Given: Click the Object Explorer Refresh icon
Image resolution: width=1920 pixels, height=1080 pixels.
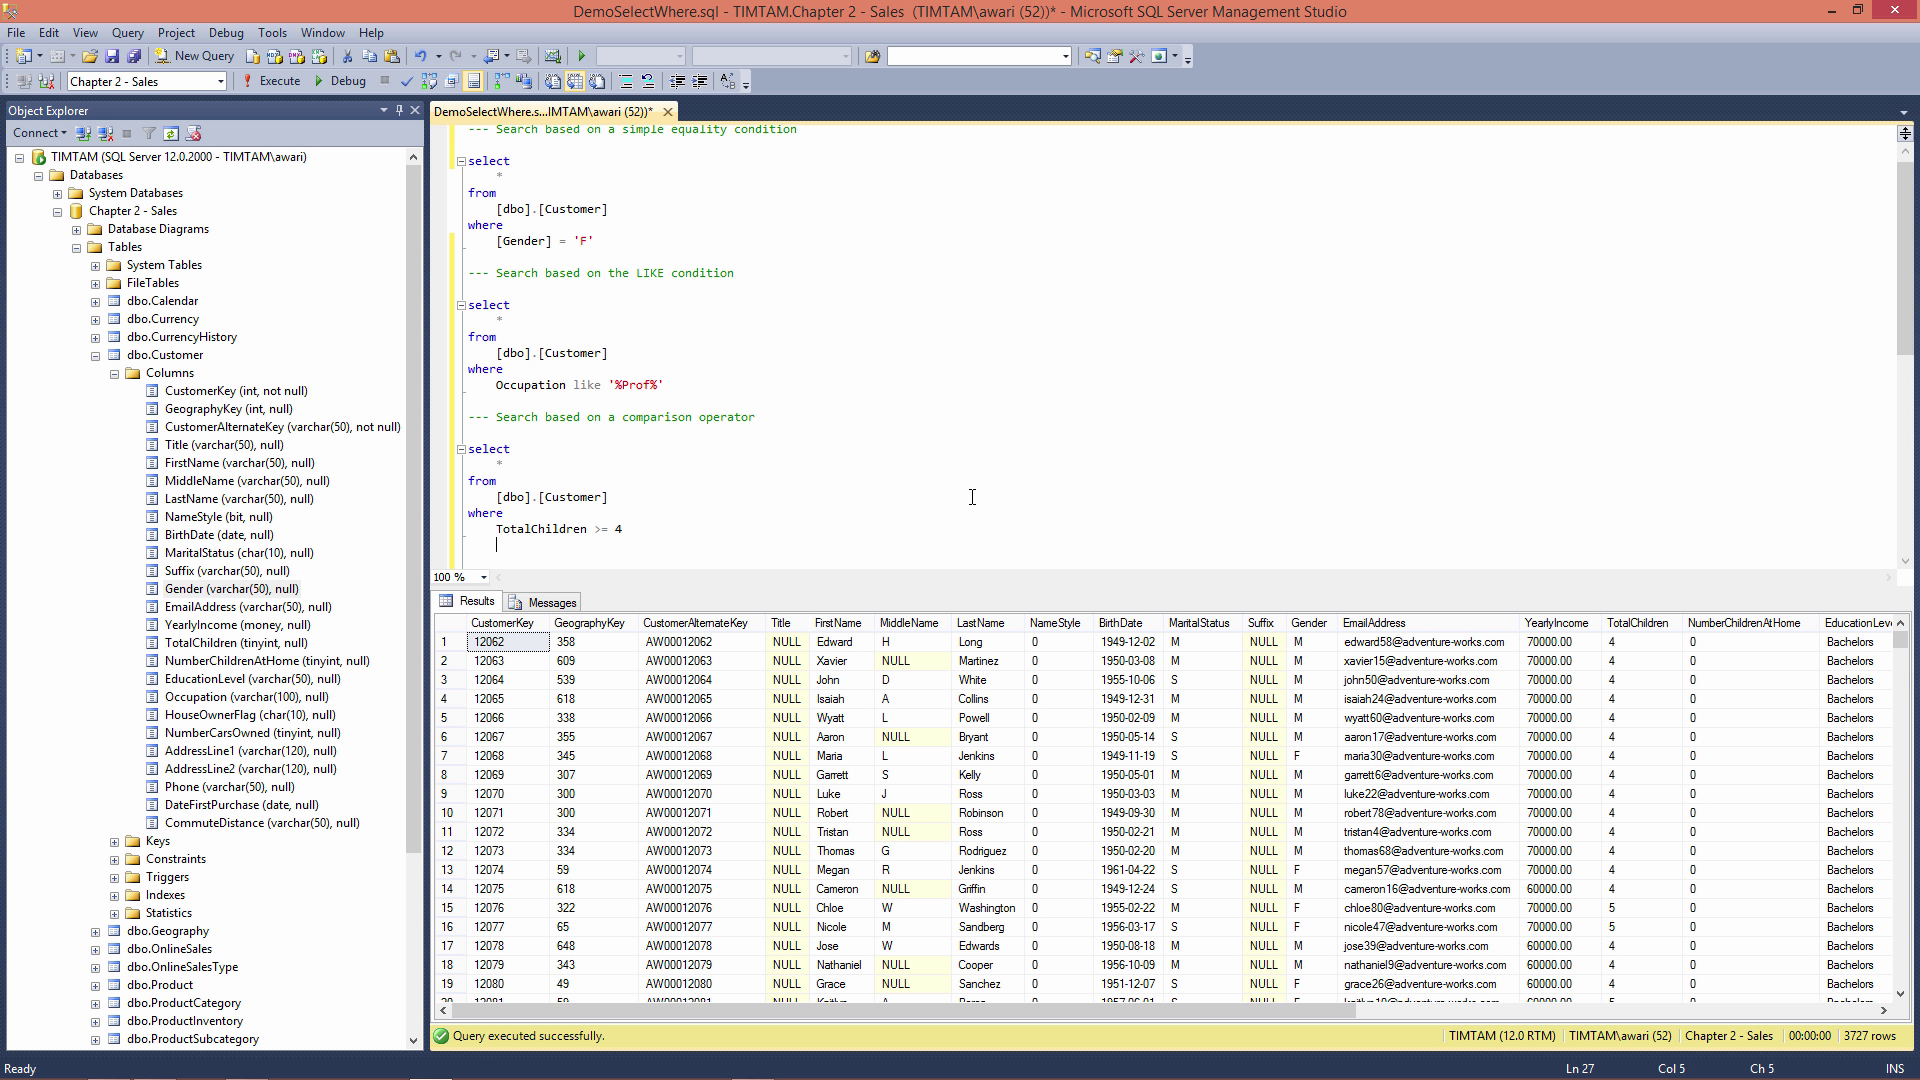Looking at the screenshot, I should (x=171, y=133).
